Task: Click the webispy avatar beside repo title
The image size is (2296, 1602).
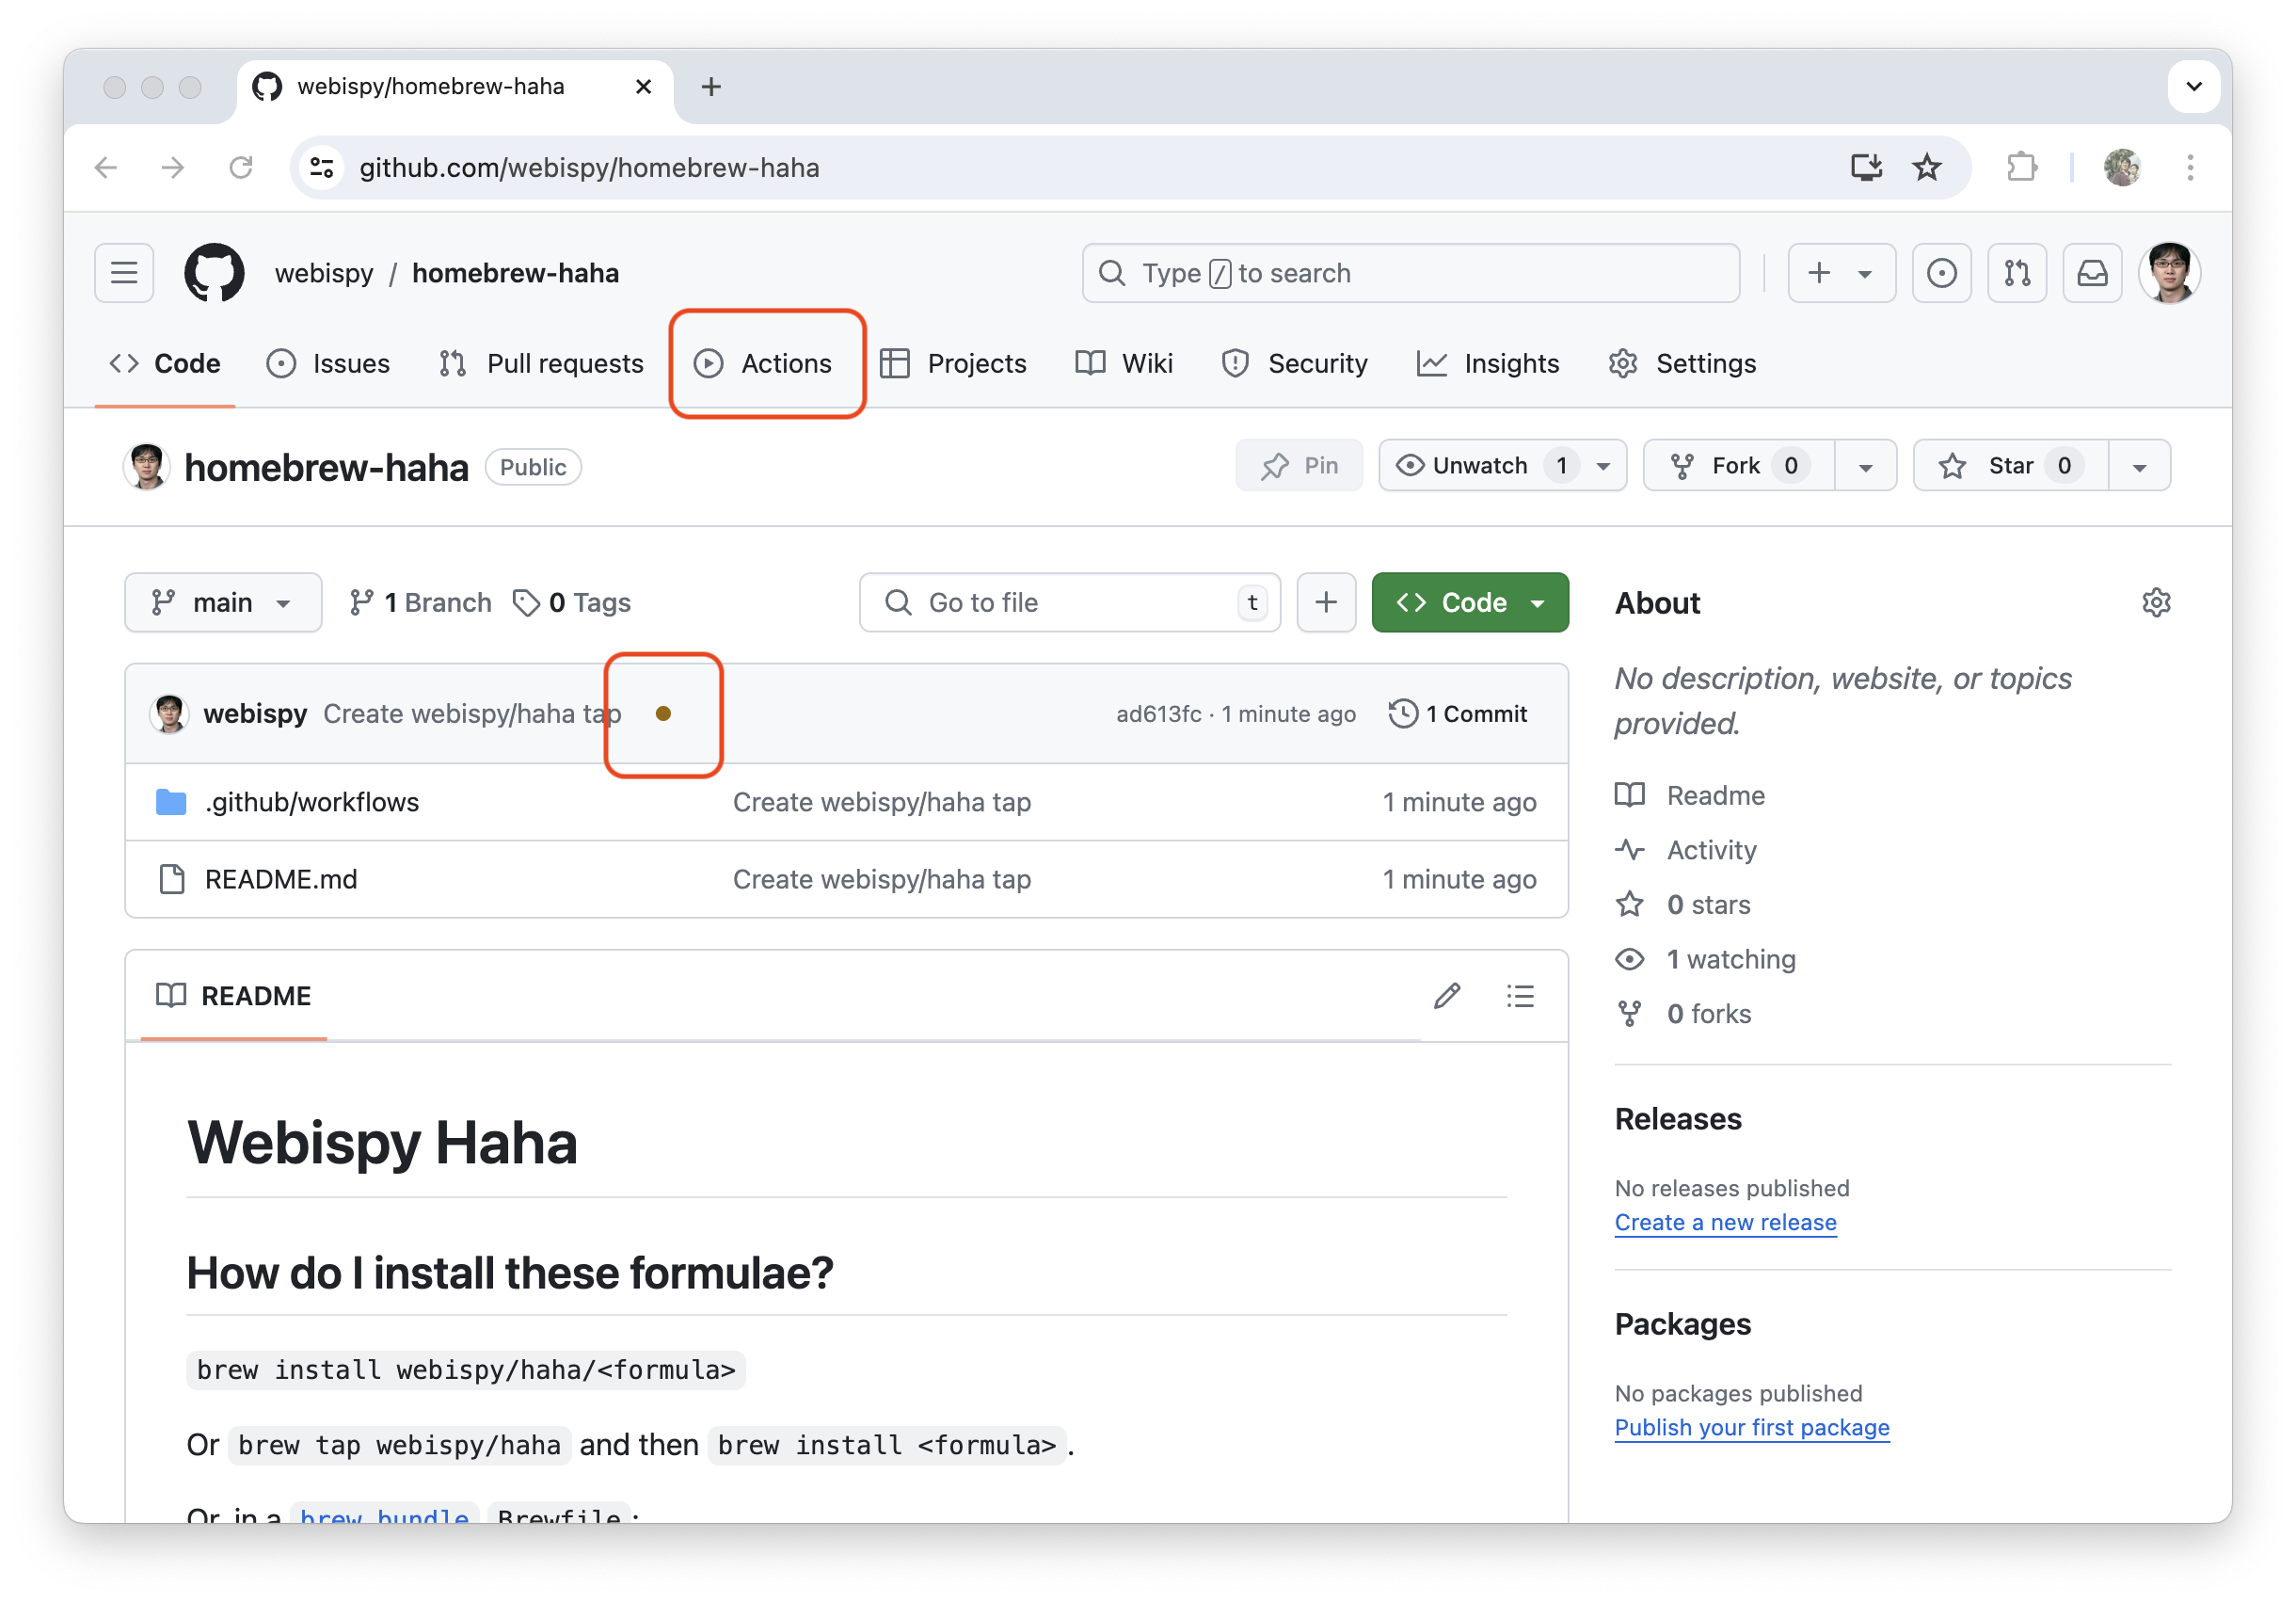Action: tap(147, 467)
